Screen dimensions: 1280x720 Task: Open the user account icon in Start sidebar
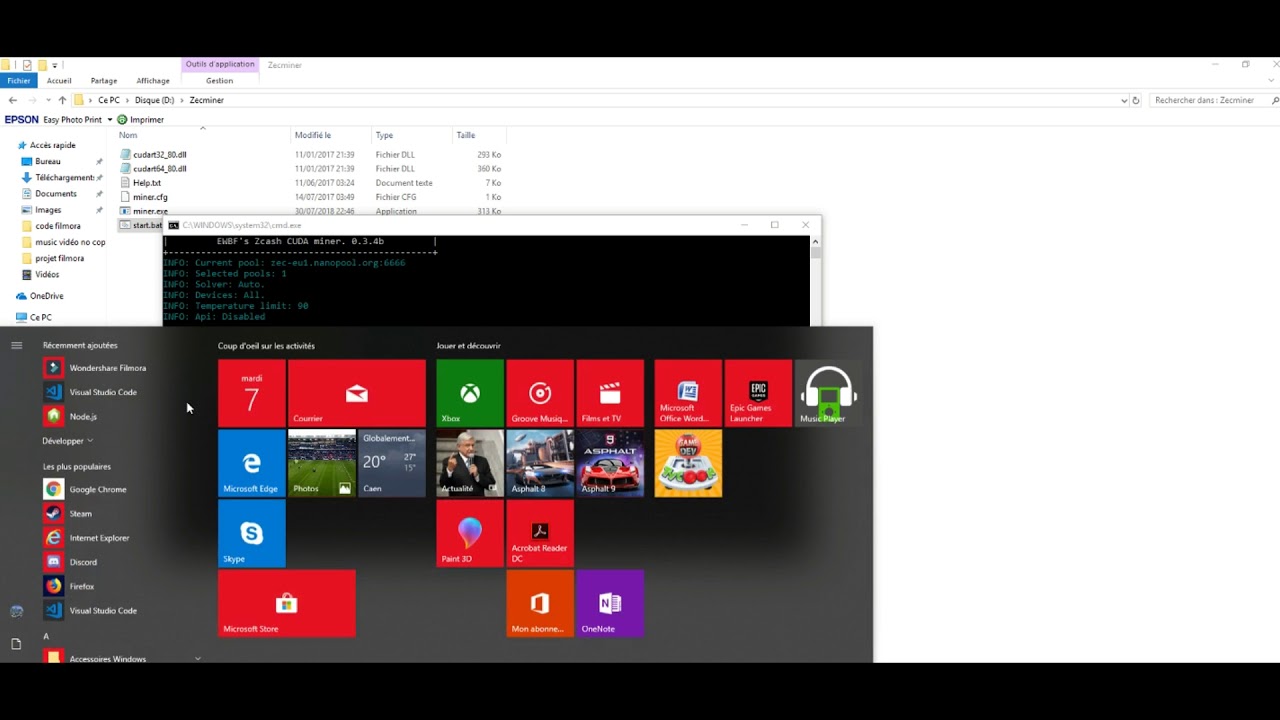pyautogui.click(x=16, y=611)
